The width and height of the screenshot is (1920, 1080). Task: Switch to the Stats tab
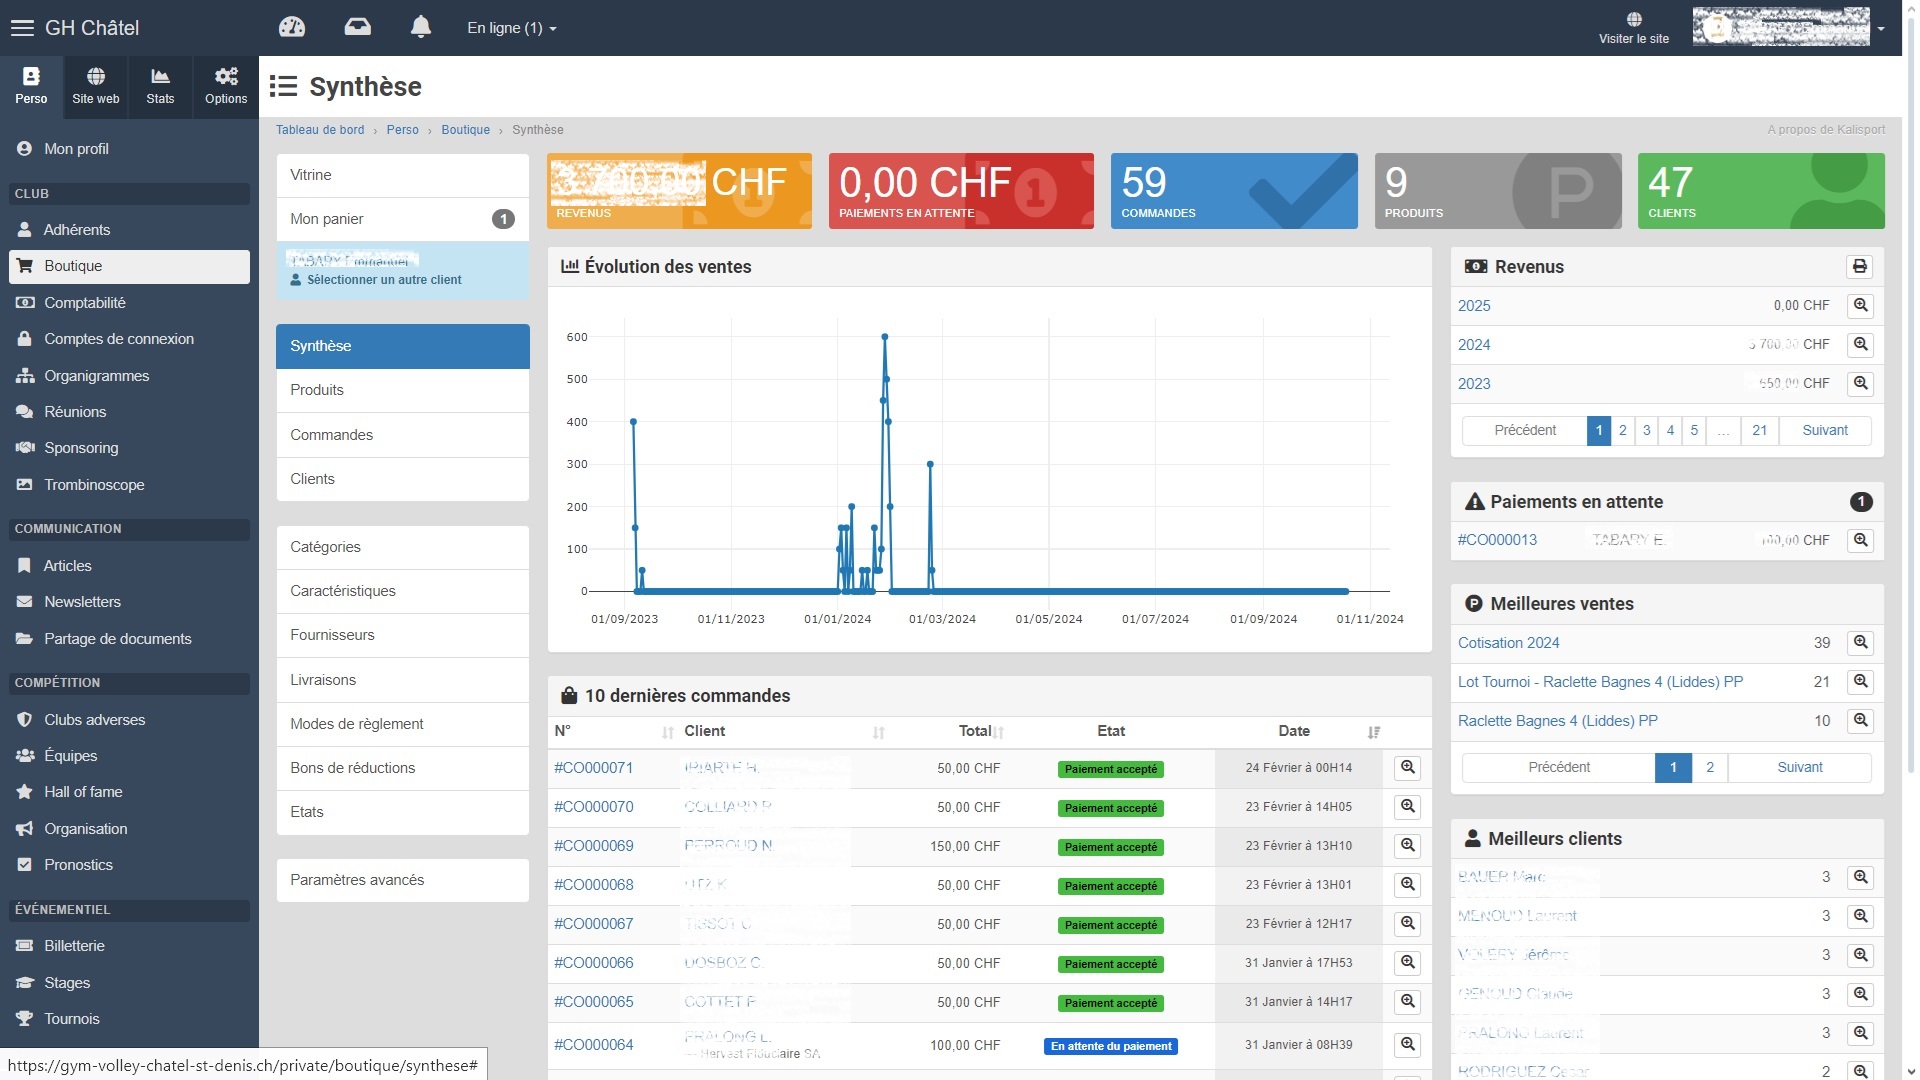pos(160,86)
